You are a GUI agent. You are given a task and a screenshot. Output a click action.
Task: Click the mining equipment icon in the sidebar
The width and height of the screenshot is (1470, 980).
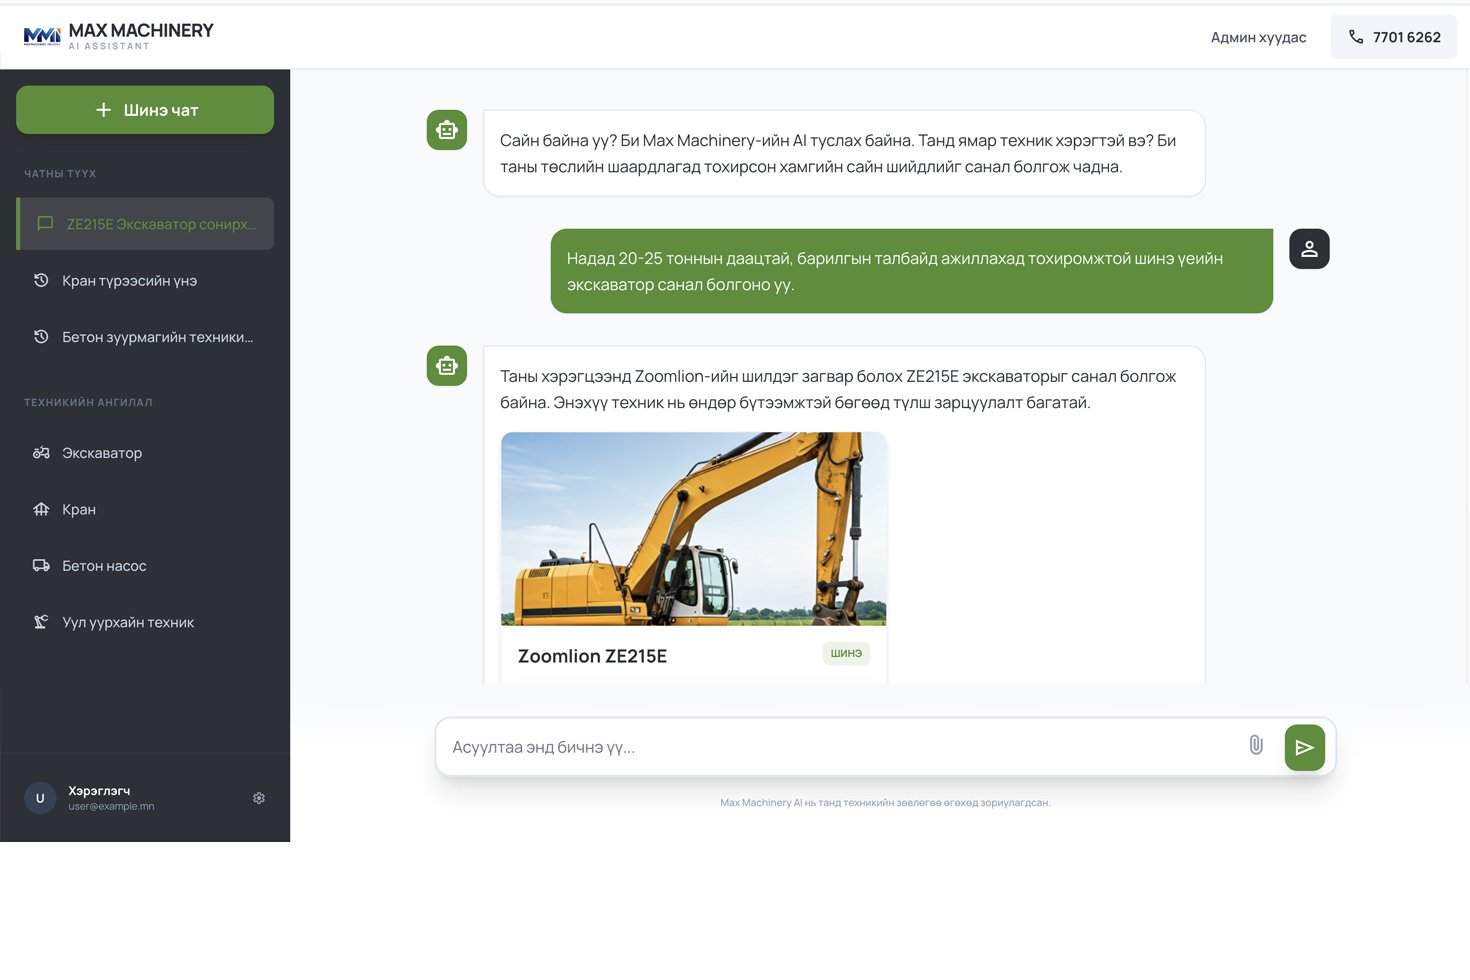click(x=41, y=622)
